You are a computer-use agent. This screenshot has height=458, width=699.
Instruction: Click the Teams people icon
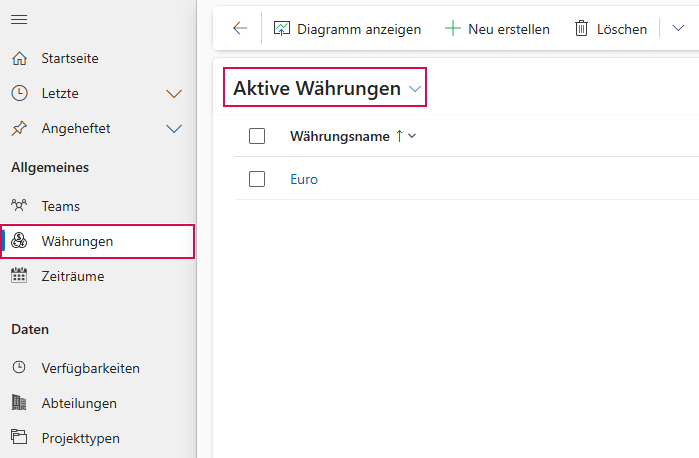point(19,206)
